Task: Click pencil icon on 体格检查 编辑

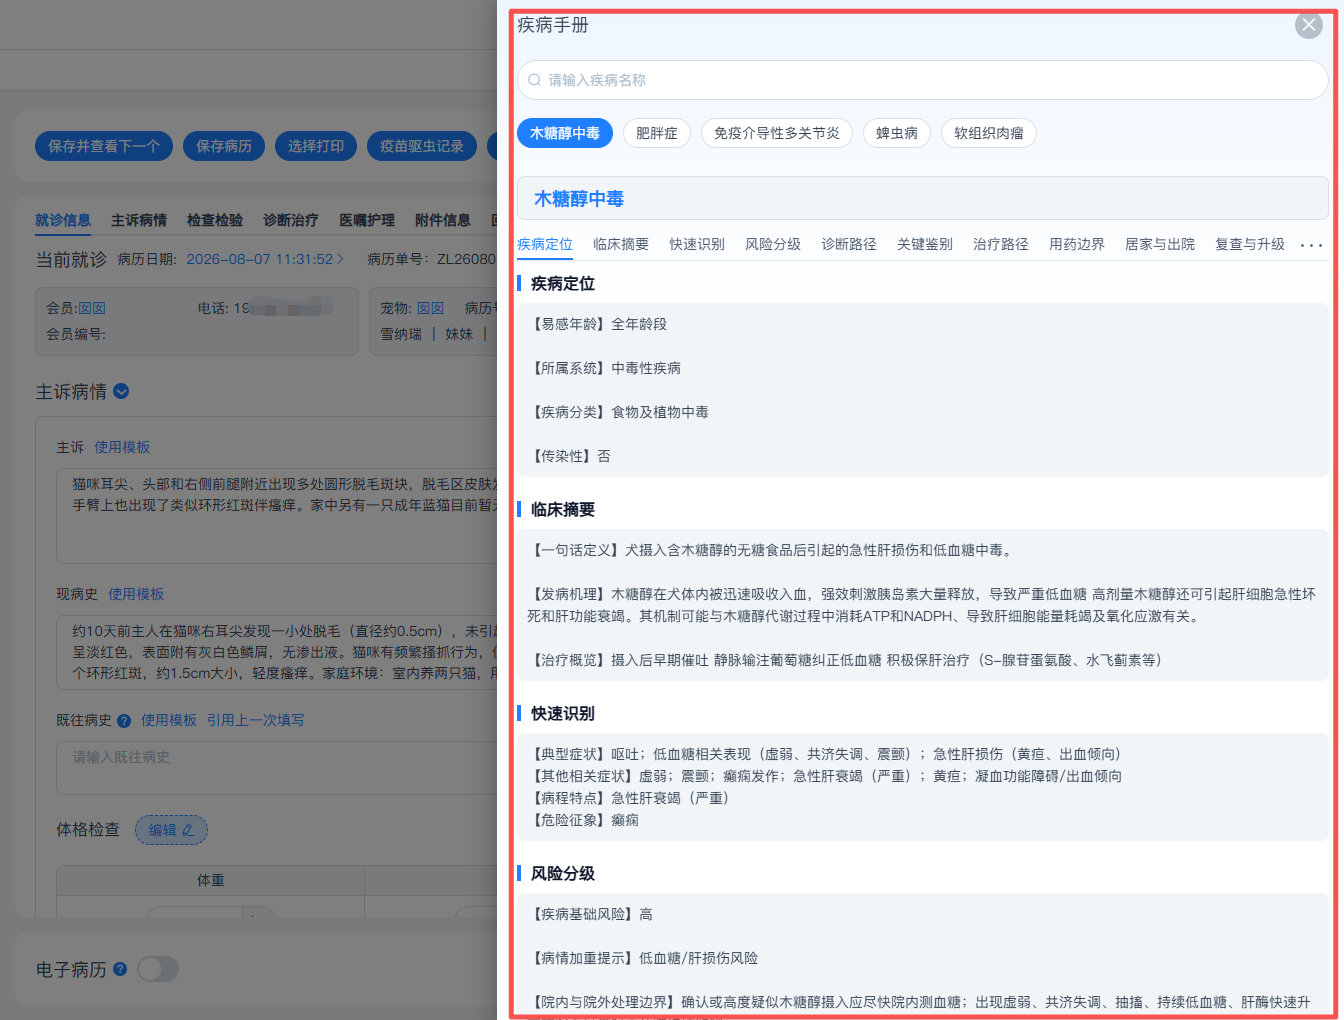Action: click(x=187, y=830)
